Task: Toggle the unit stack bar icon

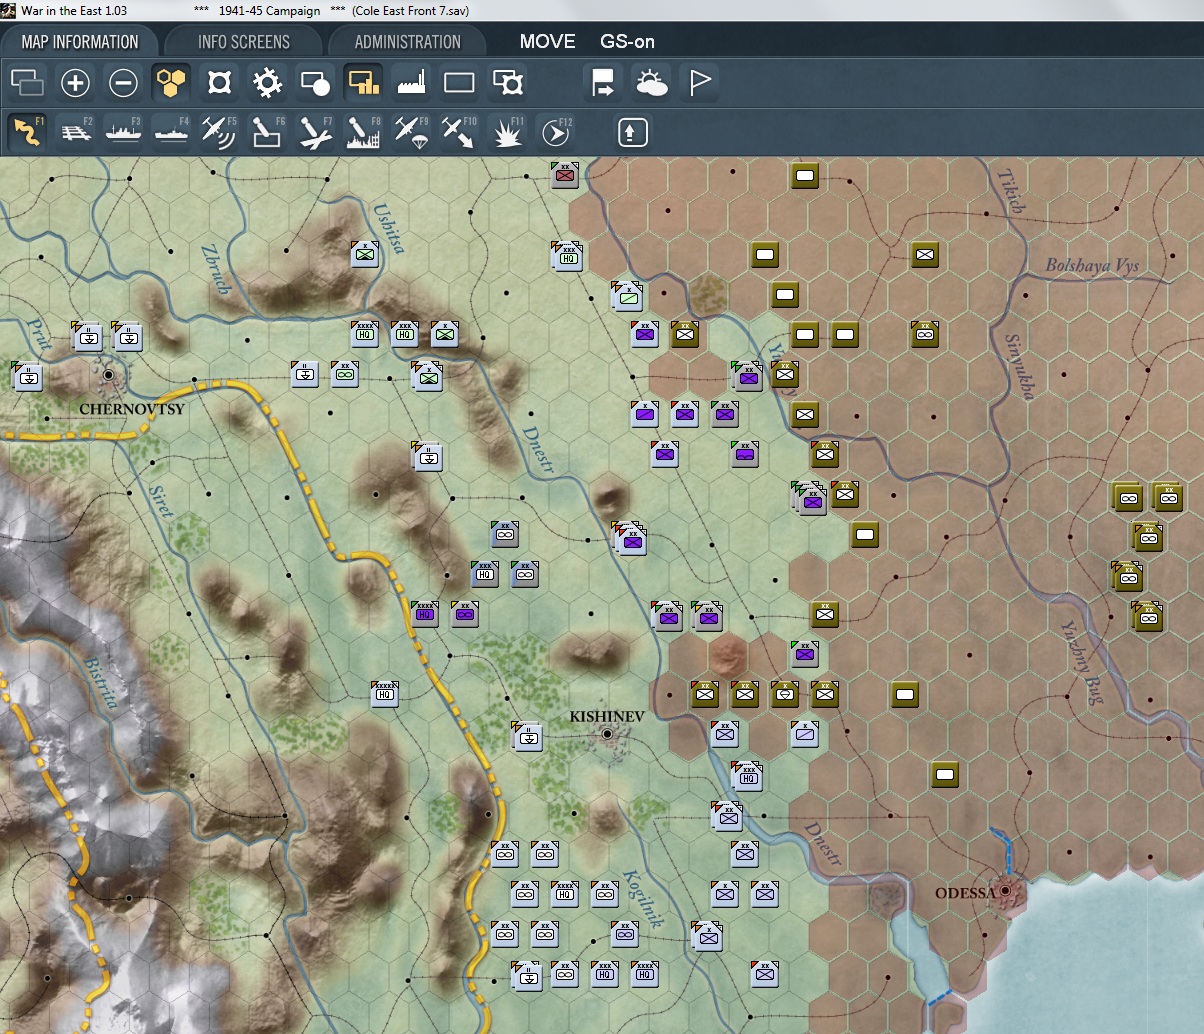Action: click(363, 83)
